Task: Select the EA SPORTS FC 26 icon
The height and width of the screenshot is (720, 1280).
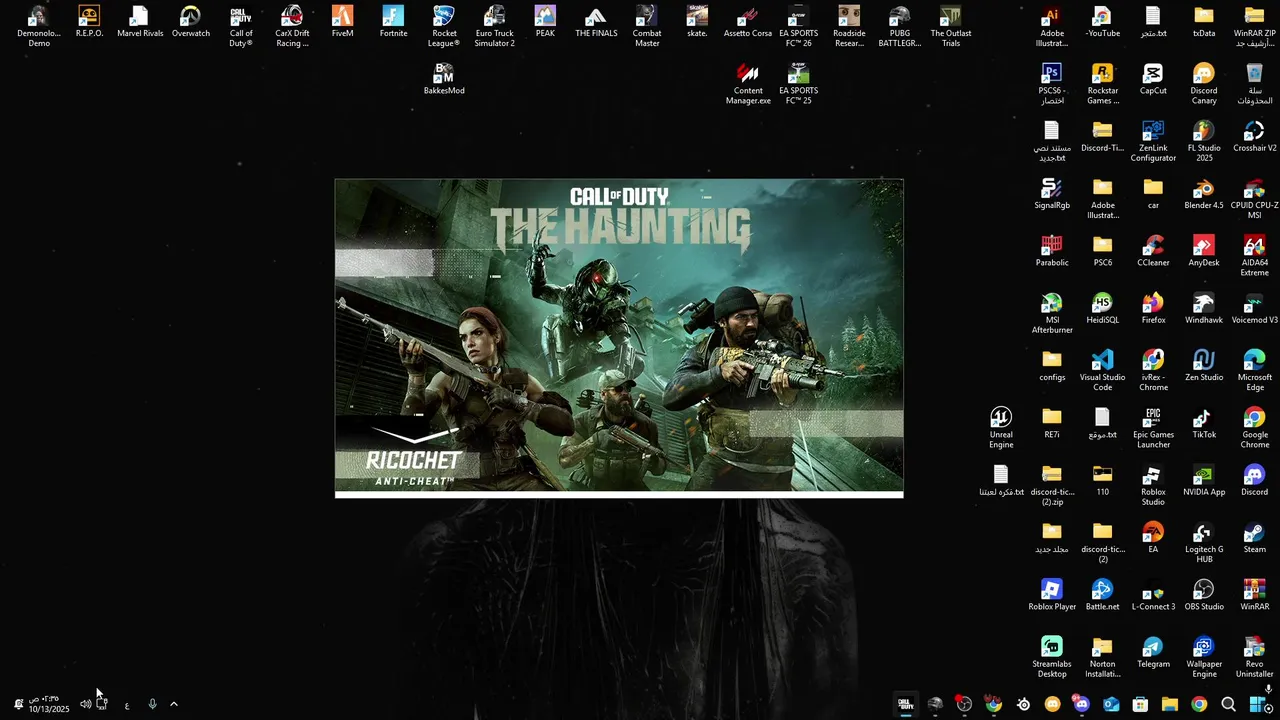Action: (798, 26)
